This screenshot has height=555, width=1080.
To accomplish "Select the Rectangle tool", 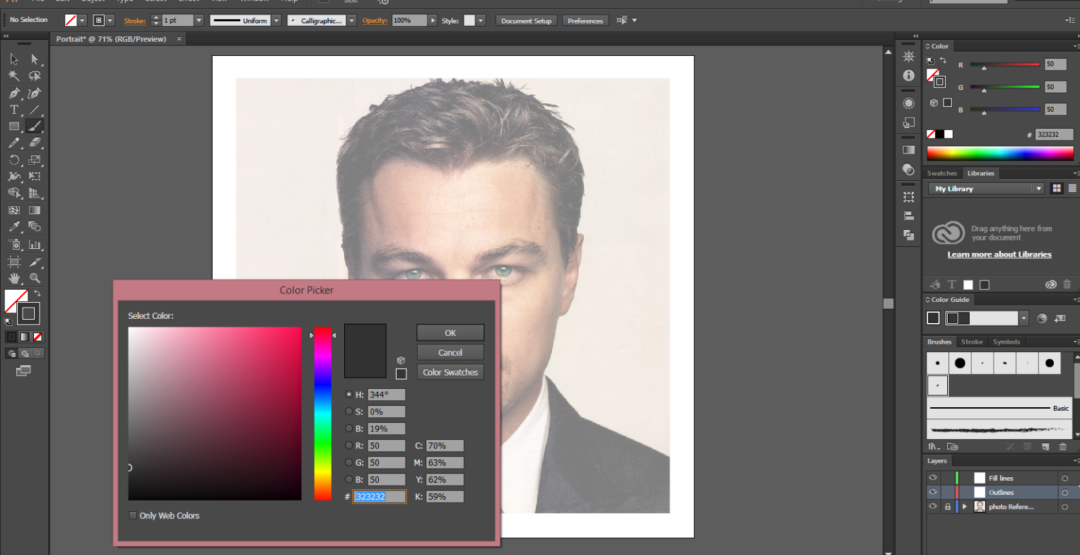I will click(14, 126).
